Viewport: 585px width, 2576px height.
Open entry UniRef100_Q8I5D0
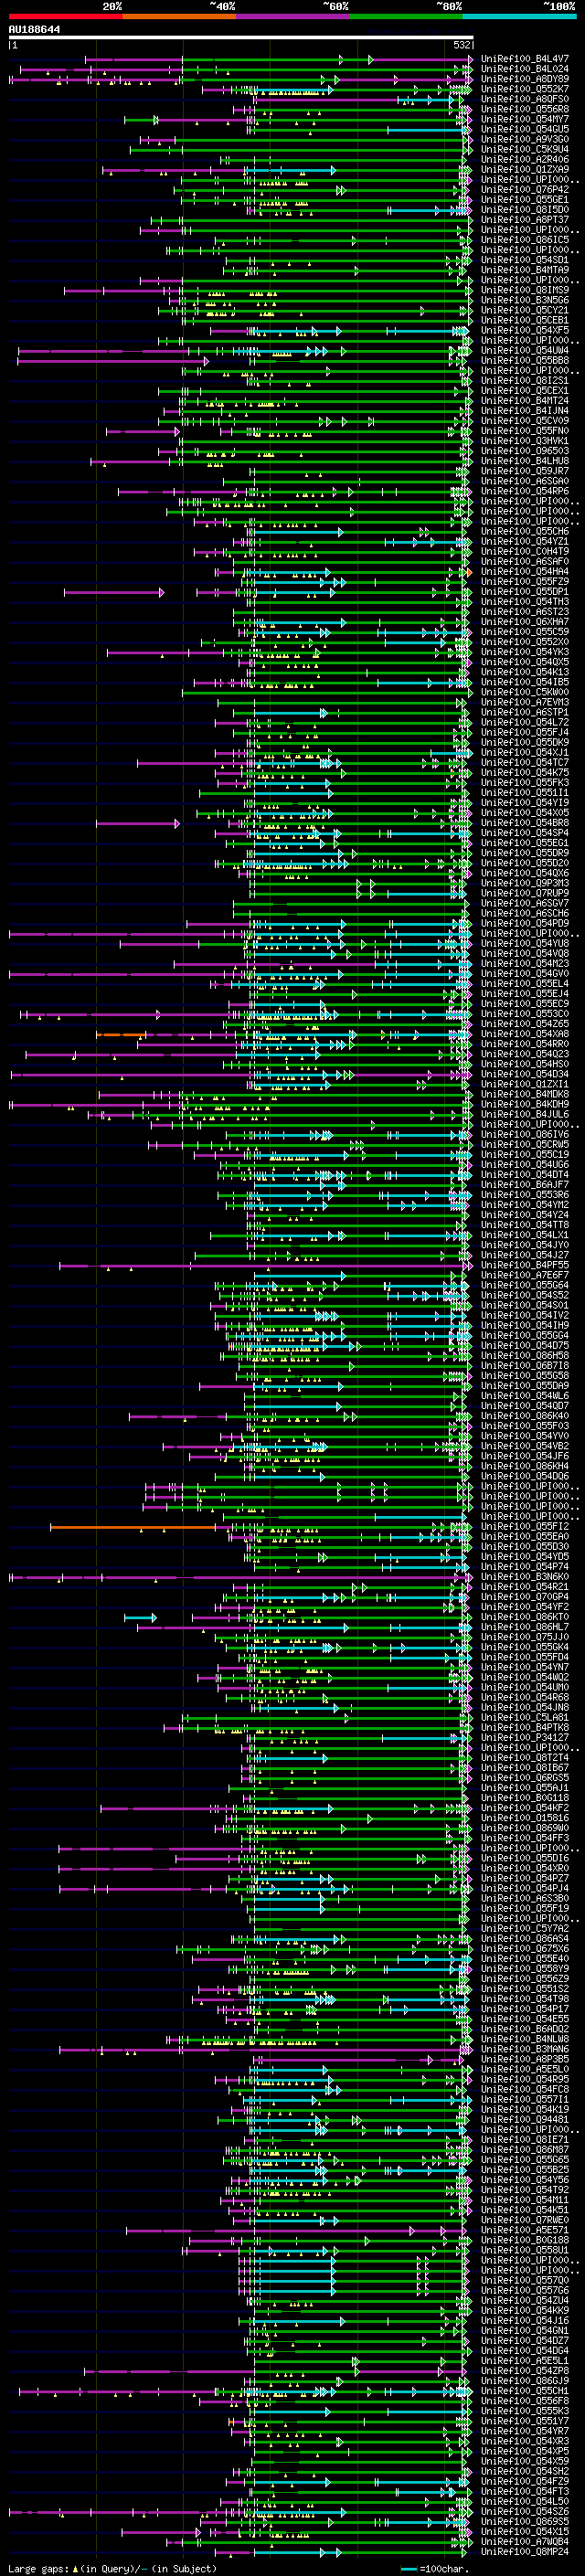pyautogui.click(x=525, y=209)
